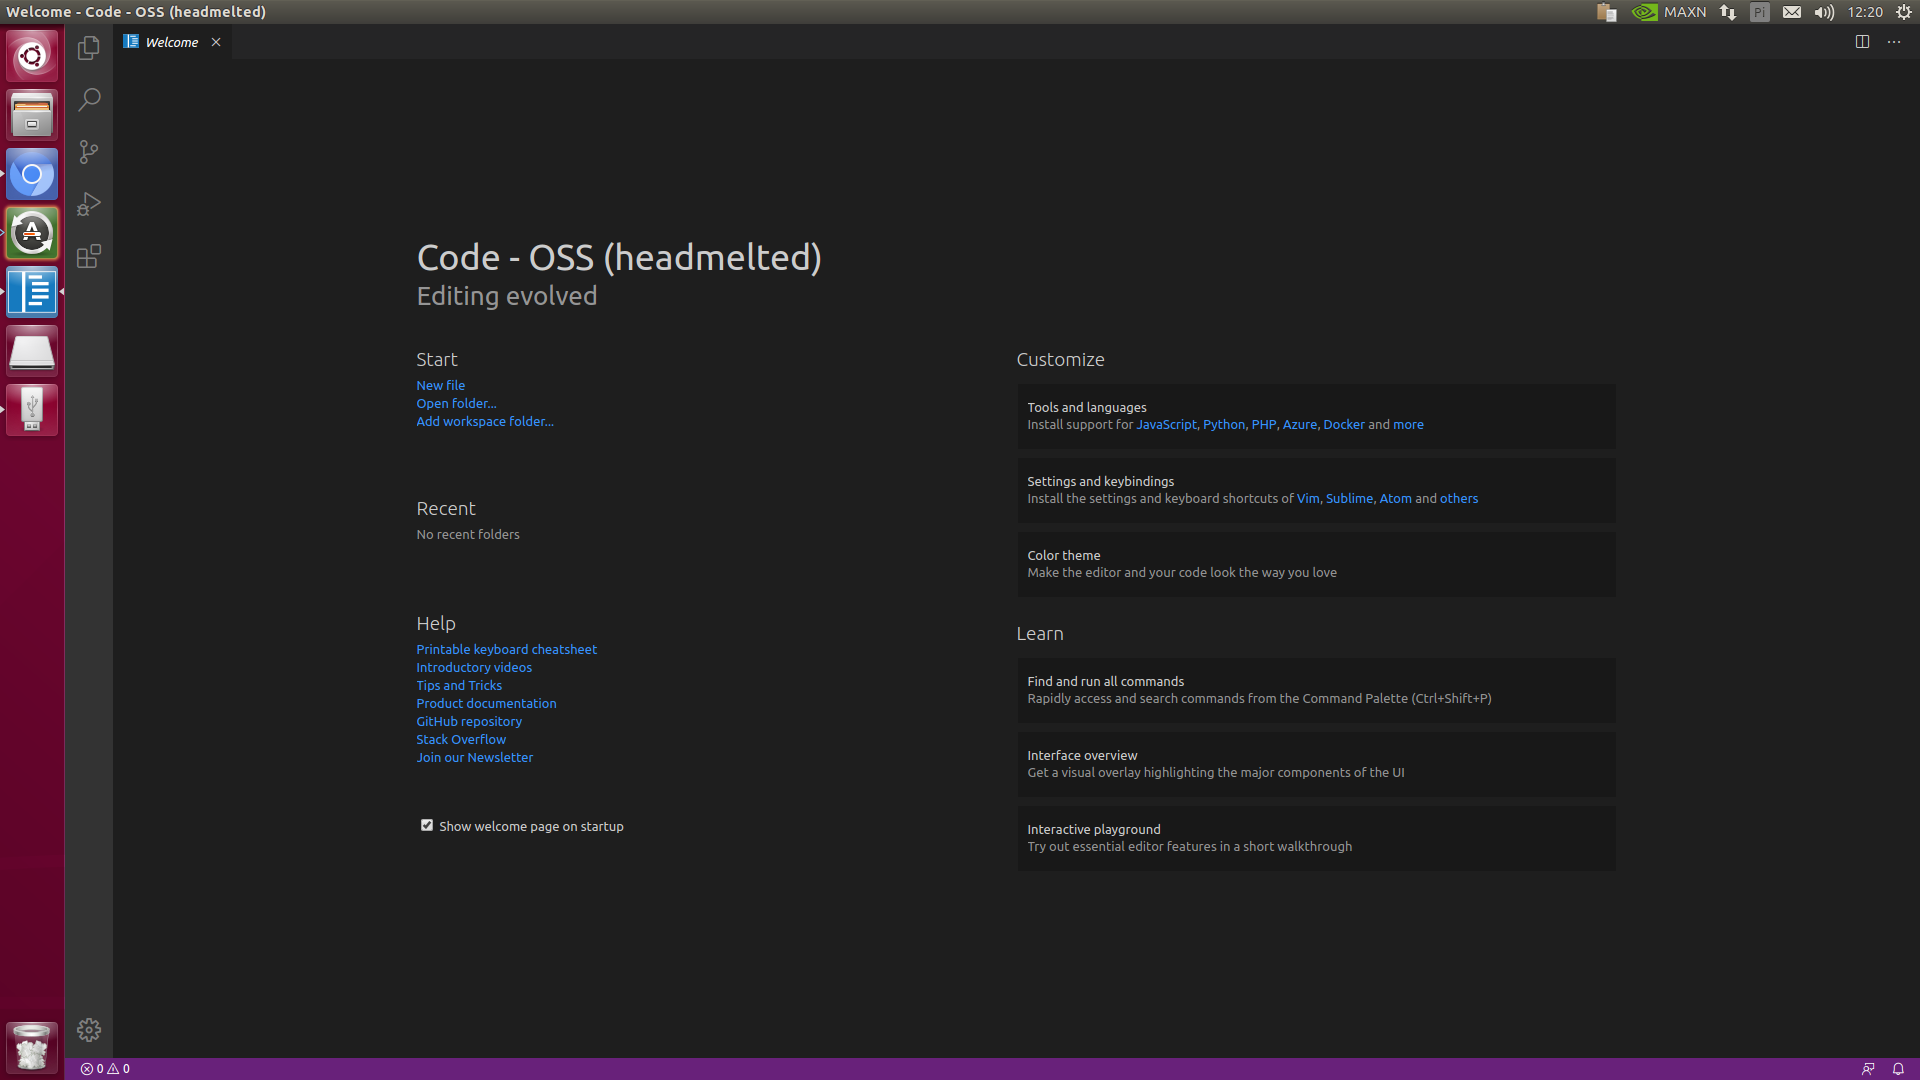Click the error and warning status bar icon

103,1068
